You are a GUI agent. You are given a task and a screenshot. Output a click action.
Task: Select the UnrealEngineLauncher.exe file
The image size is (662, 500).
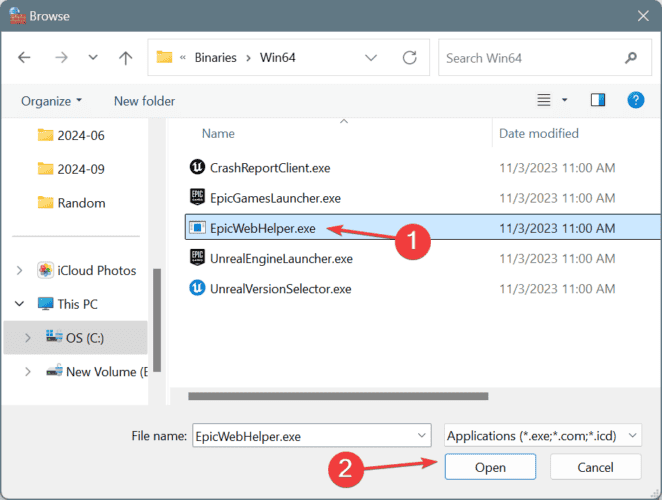pyautogui.click(x=281, y=258)
